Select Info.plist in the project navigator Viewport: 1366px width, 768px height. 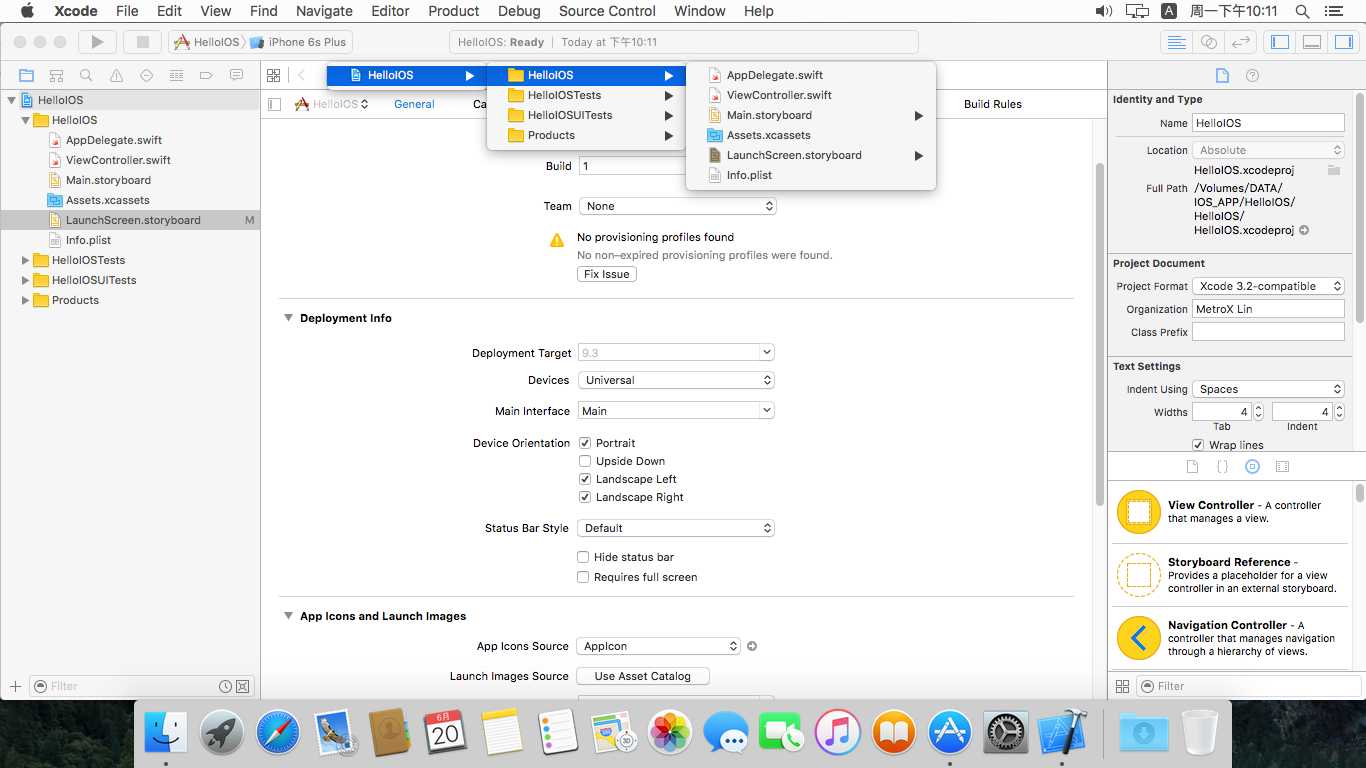pyautogui.click(x=88, y=240)
